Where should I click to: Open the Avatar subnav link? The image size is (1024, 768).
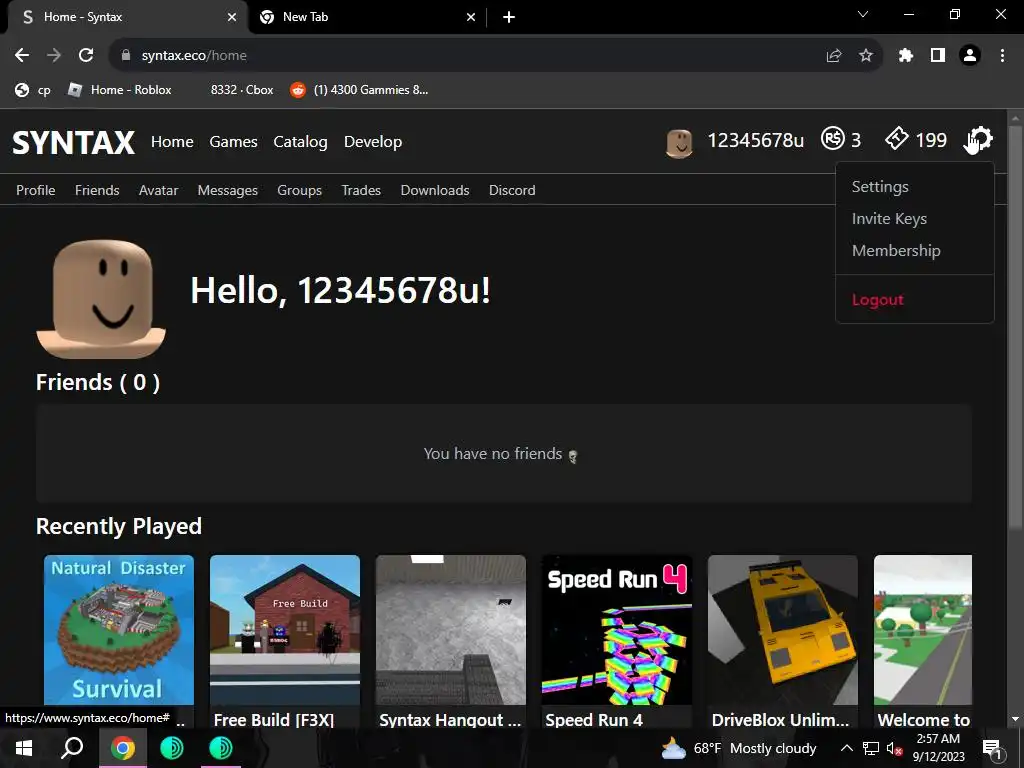pyautogui.click(x=159, y=190)
